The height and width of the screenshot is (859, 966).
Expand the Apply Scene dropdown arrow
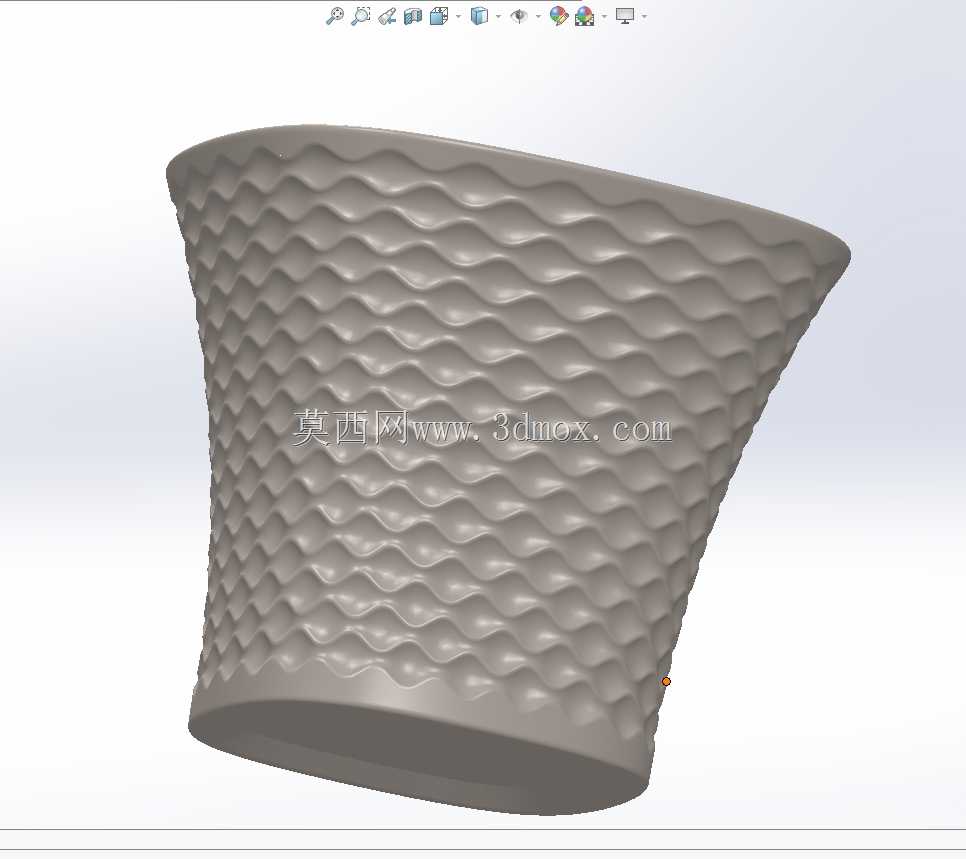pos(604,17)
